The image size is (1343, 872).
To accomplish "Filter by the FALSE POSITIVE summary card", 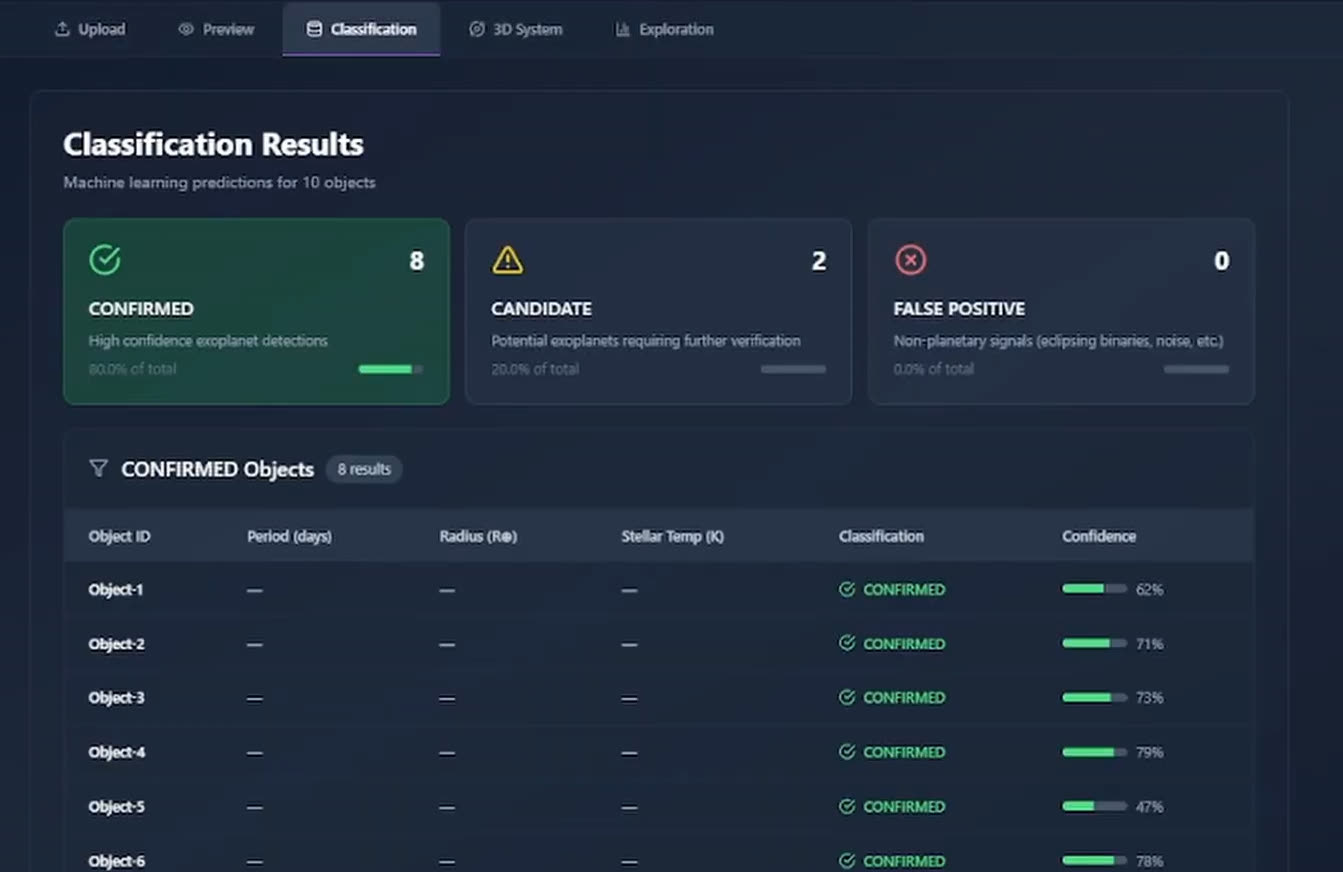I will tap(1061, 311).
